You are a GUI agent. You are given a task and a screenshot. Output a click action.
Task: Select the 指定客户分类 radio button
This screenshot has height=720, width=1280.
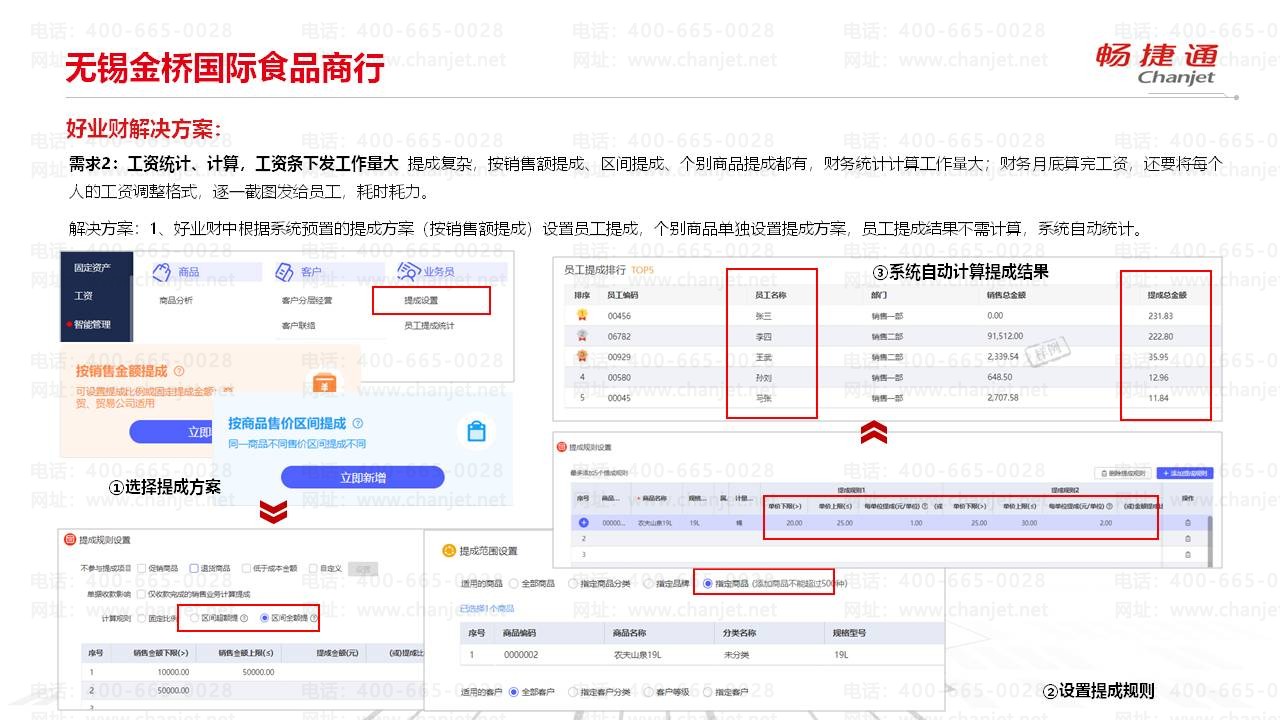(x=573, y=691)
